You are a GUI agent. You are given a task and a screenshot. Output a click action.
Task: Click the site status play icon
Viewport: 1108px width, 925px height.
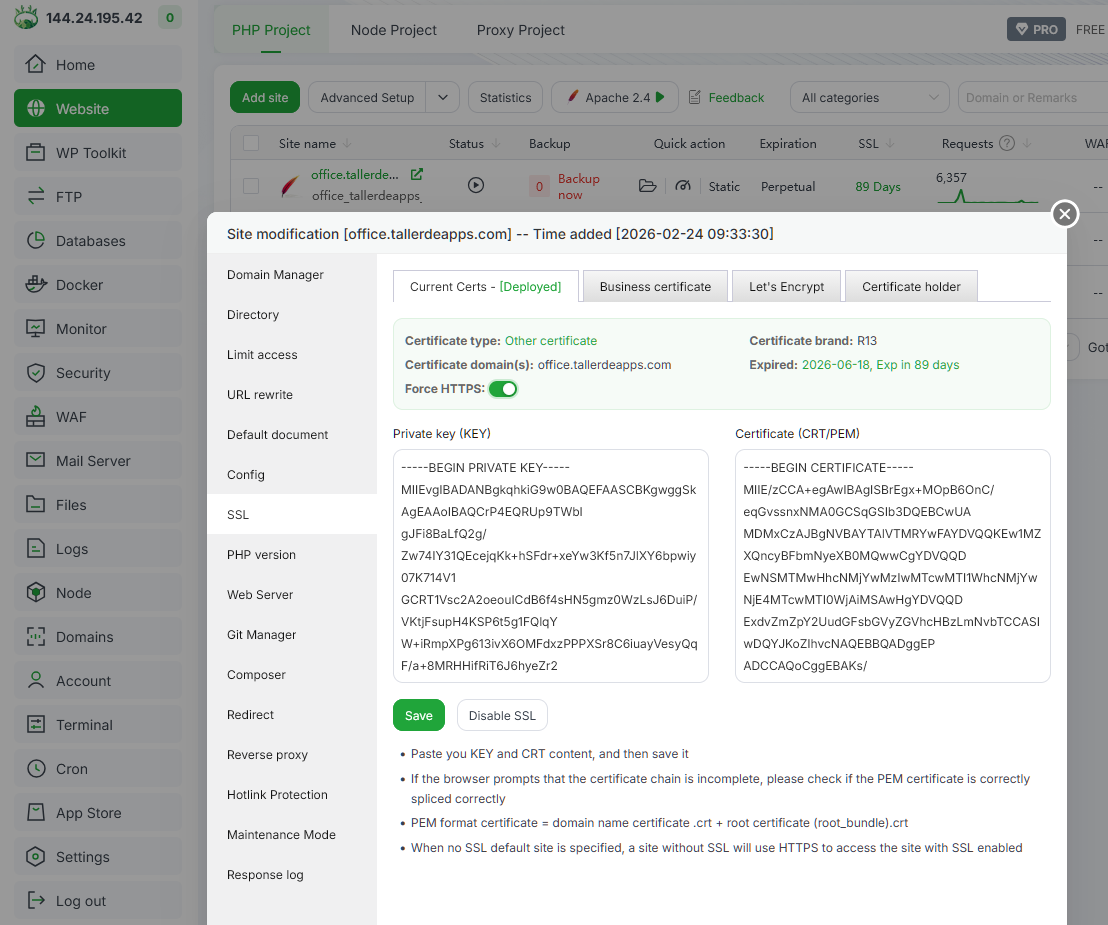coord(476,185)
